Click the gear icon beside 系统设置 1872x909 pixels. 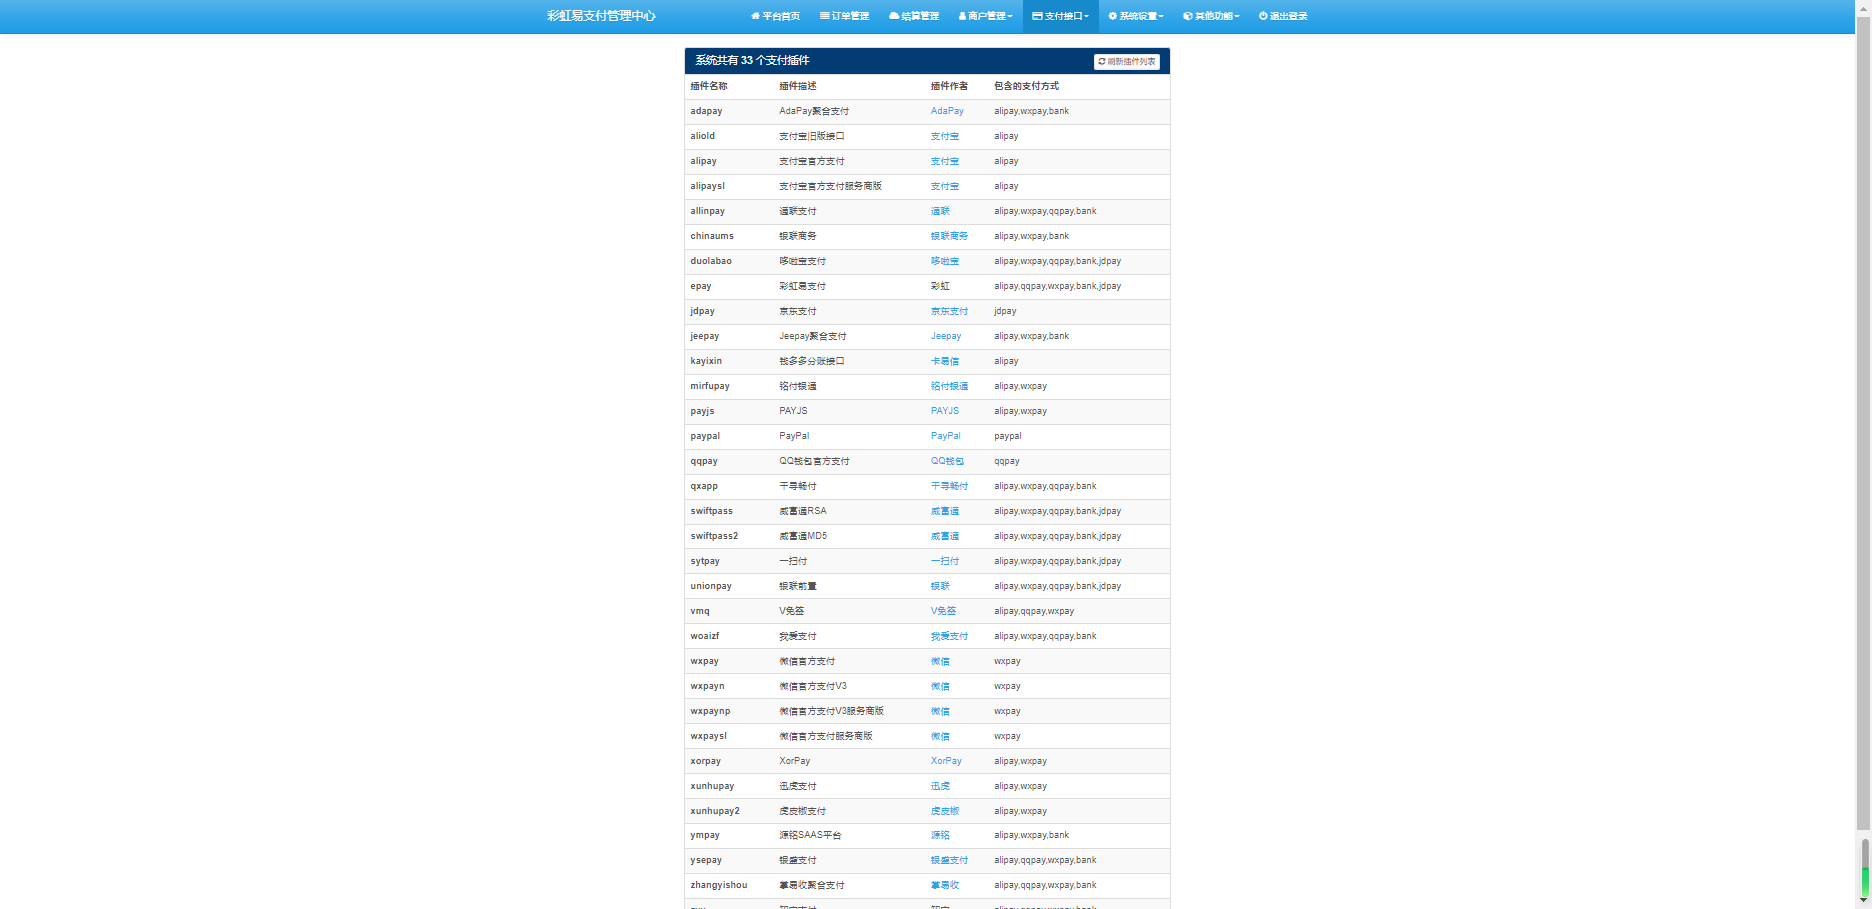tap(1112, 16)
